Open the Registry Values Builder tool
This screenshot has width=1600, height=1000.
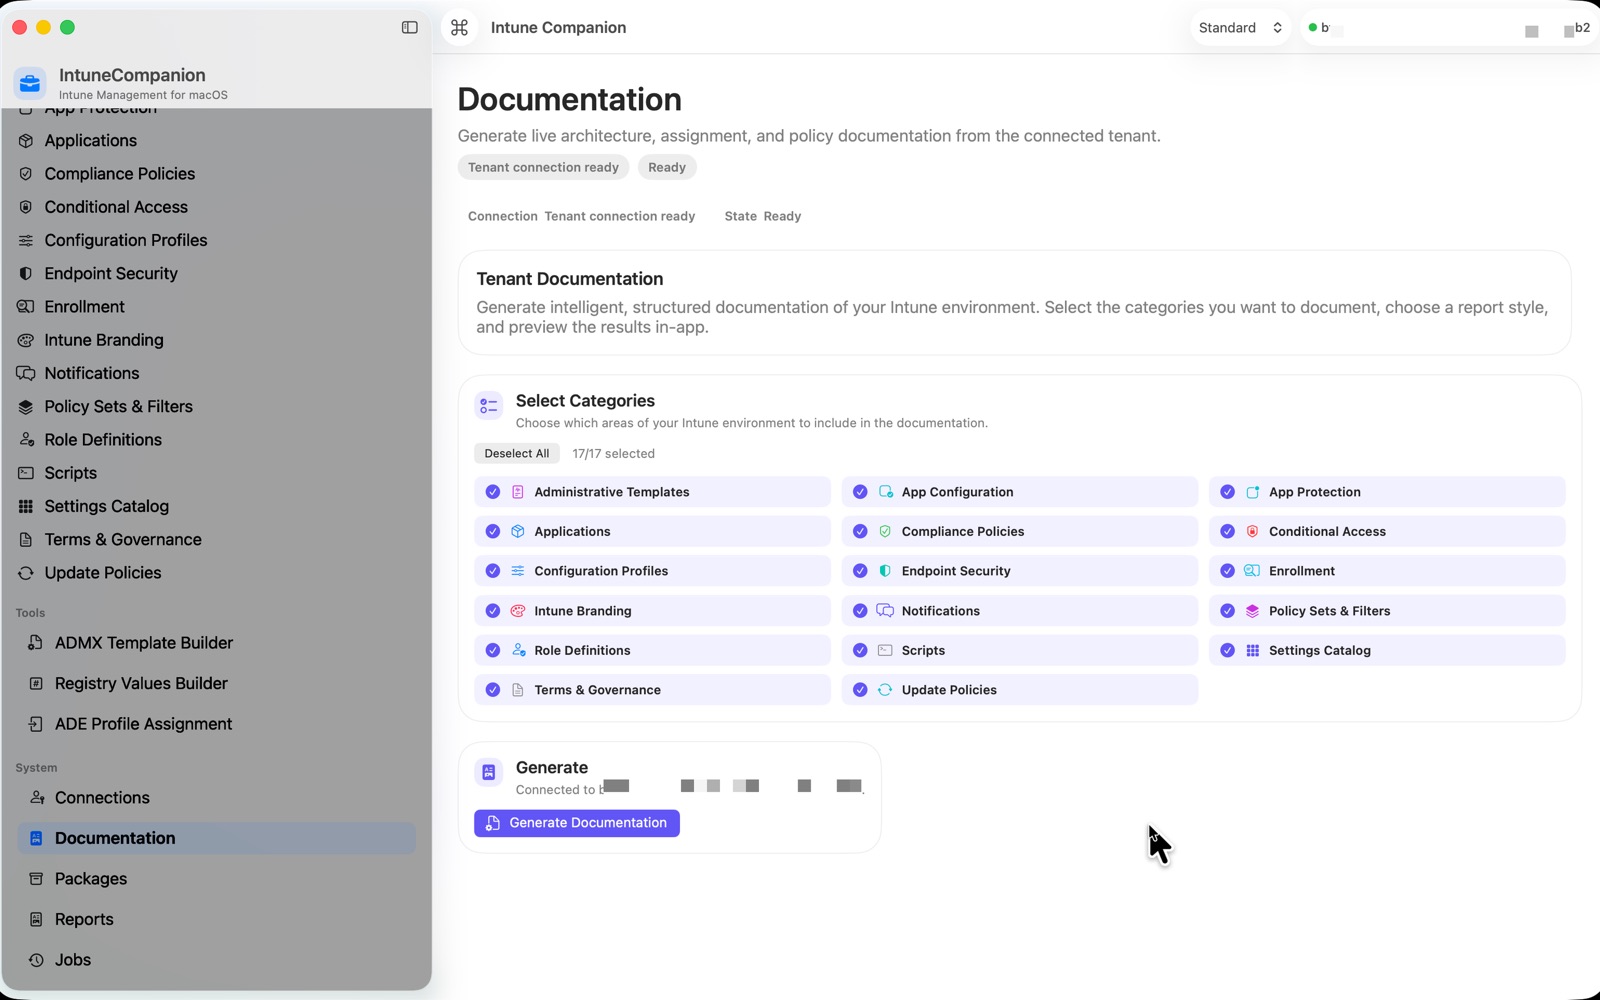click(x=140, y=683)
